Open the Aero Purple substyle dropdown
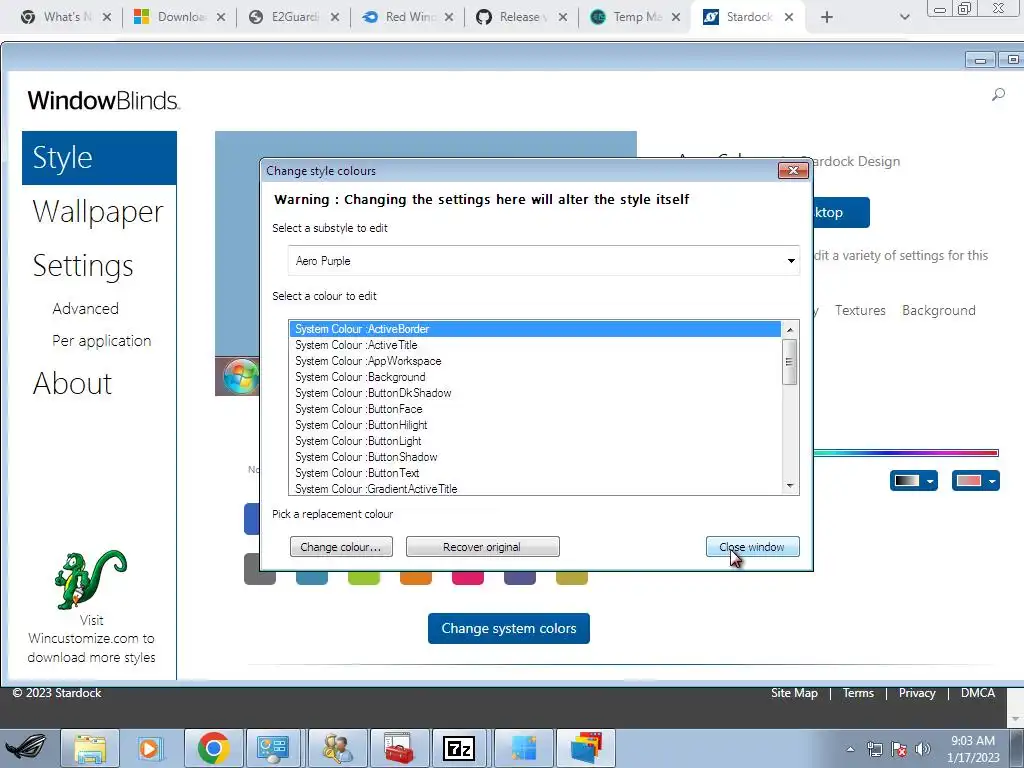 pyautogui.click(x=543, y=261)
